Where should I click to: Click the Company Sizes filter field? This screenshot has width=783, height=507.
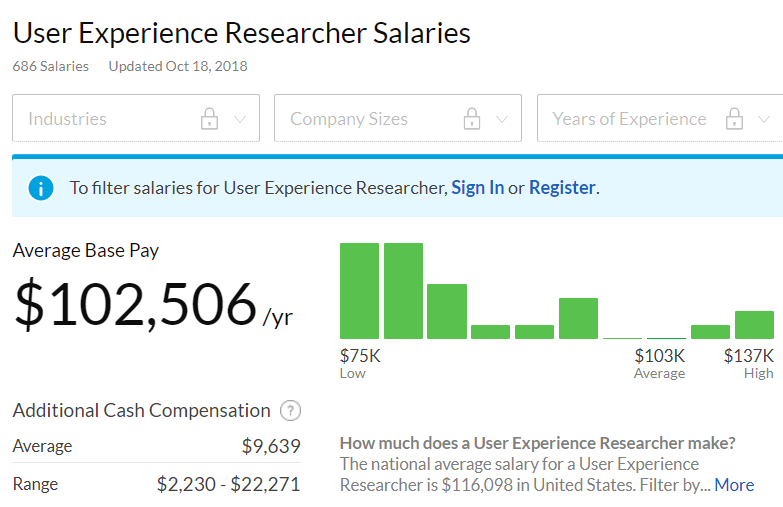pos(365,119)
